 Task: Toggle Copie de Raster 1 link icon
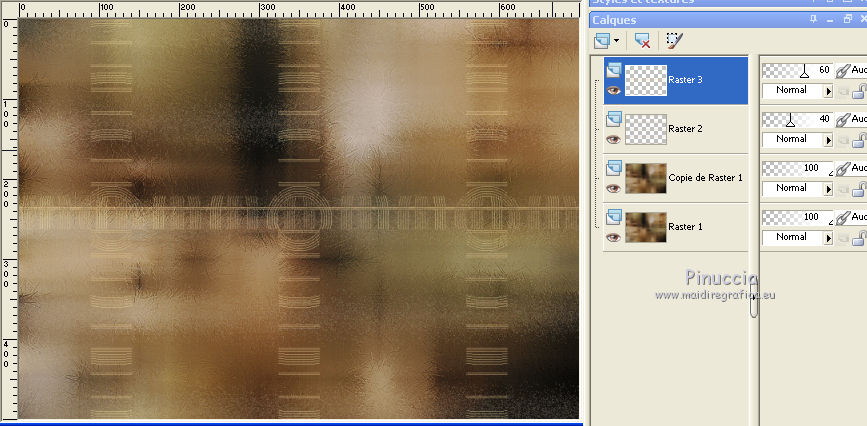(x=843, y=169)
